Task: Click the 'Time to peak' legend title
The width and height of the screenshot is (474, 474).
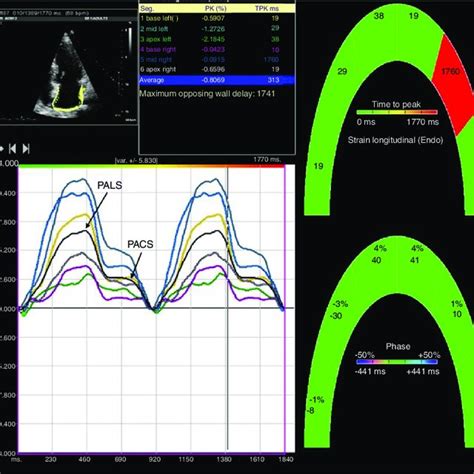Action: coord(396,104)
